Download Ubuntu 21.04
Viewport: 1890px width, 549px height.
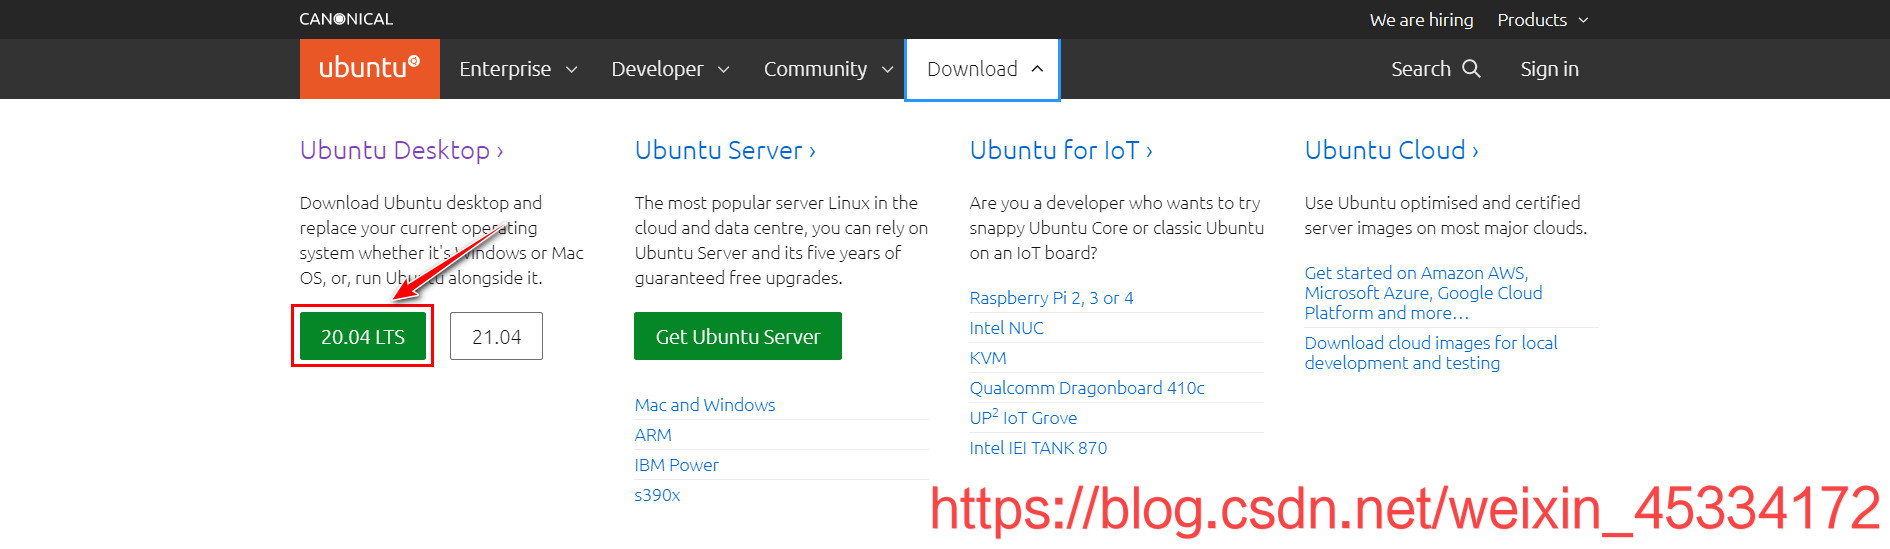[x=496, y=337]
